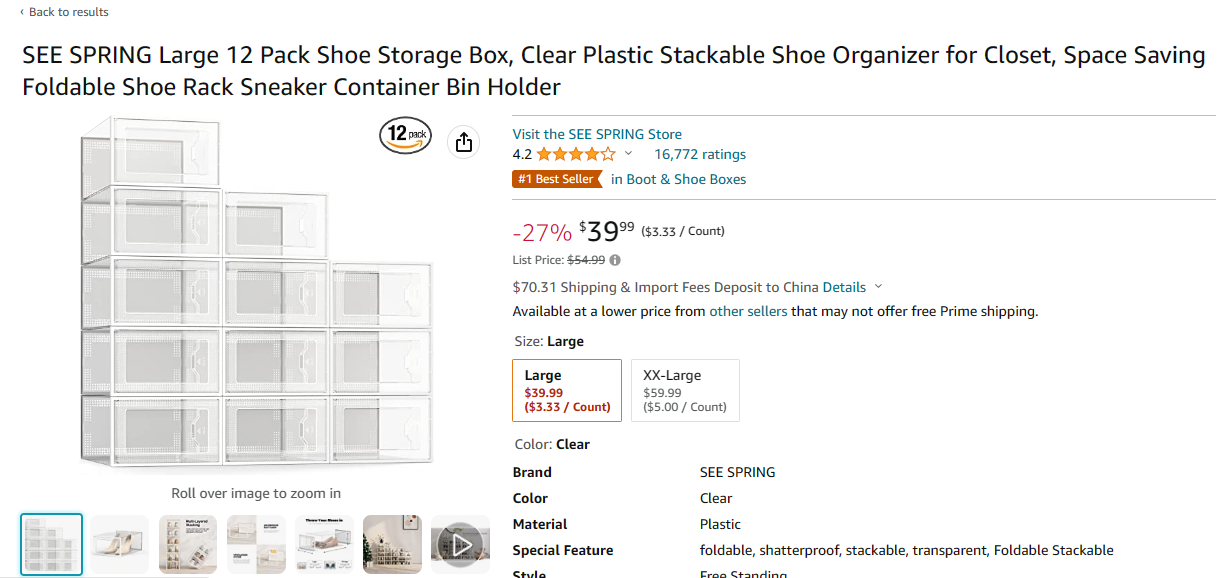Click the share icon above product image
The width and height of the screenshot is (1221, 578).
(463, 142)
